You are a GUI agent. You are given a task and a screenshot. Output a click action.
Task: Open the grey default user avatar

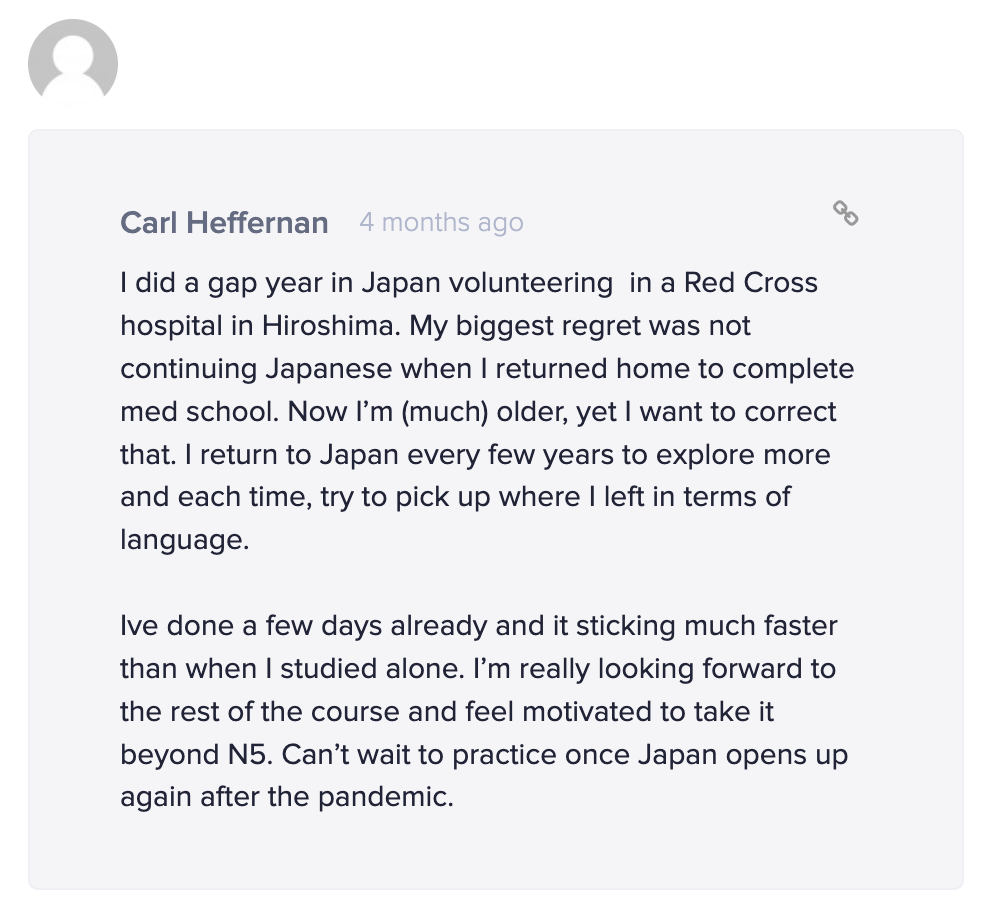73,62
